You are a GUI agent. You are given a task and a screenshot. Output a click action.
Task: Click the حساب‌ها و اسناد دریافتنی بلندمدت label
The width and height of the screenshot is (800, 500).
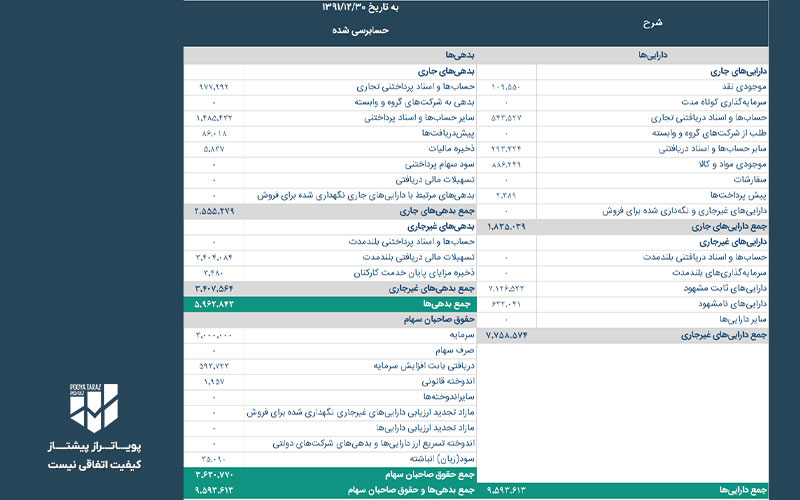705,257
